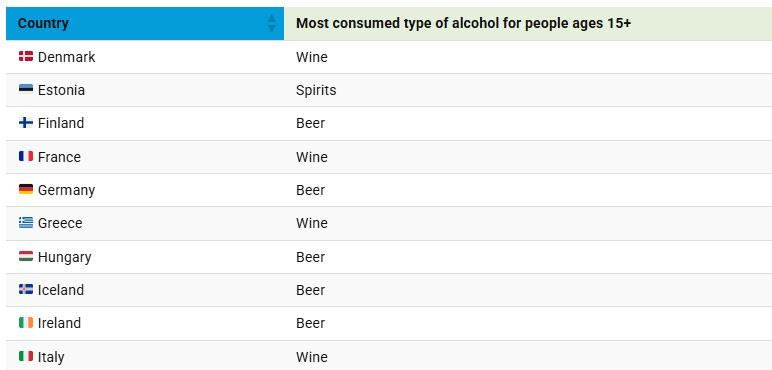Click the France flag icon

26,156
